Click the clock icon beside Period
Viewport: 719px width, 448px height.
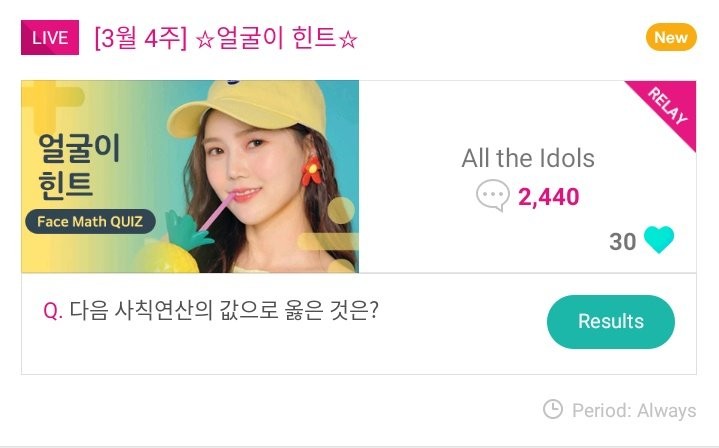(552, 409)
